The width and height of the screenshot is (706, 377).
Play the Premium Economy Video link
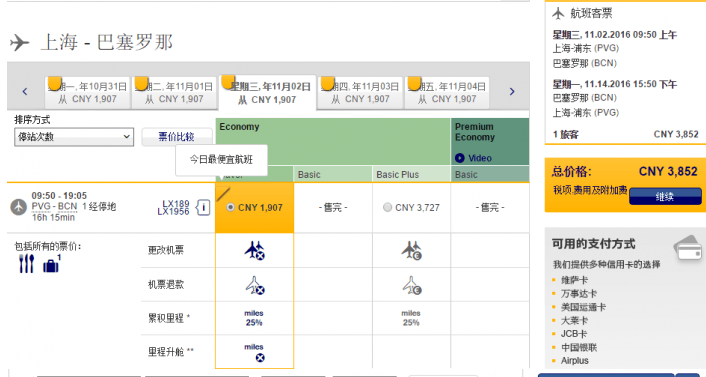pos(473,158)
